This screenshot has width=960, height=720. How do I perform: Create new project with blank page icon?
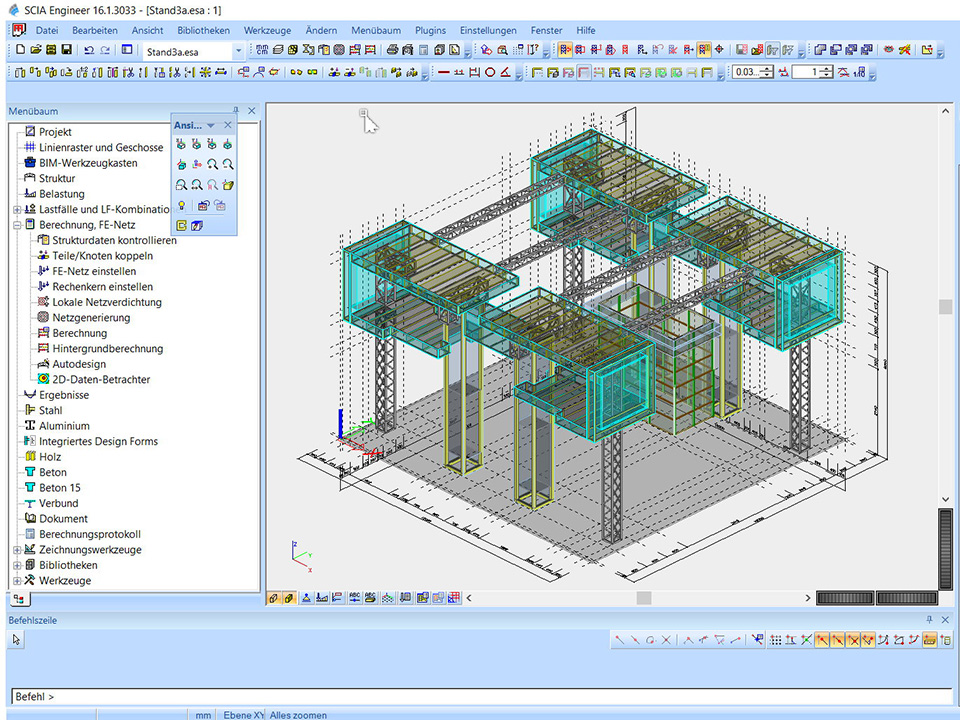(21, 50)
